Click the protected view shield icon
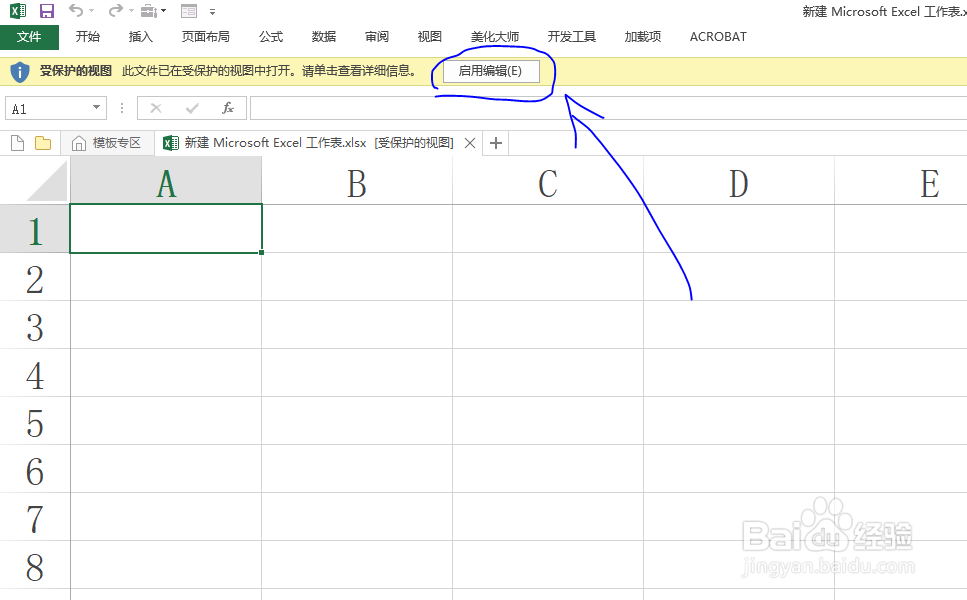This screenshot has height=600, width=967. 20,72
